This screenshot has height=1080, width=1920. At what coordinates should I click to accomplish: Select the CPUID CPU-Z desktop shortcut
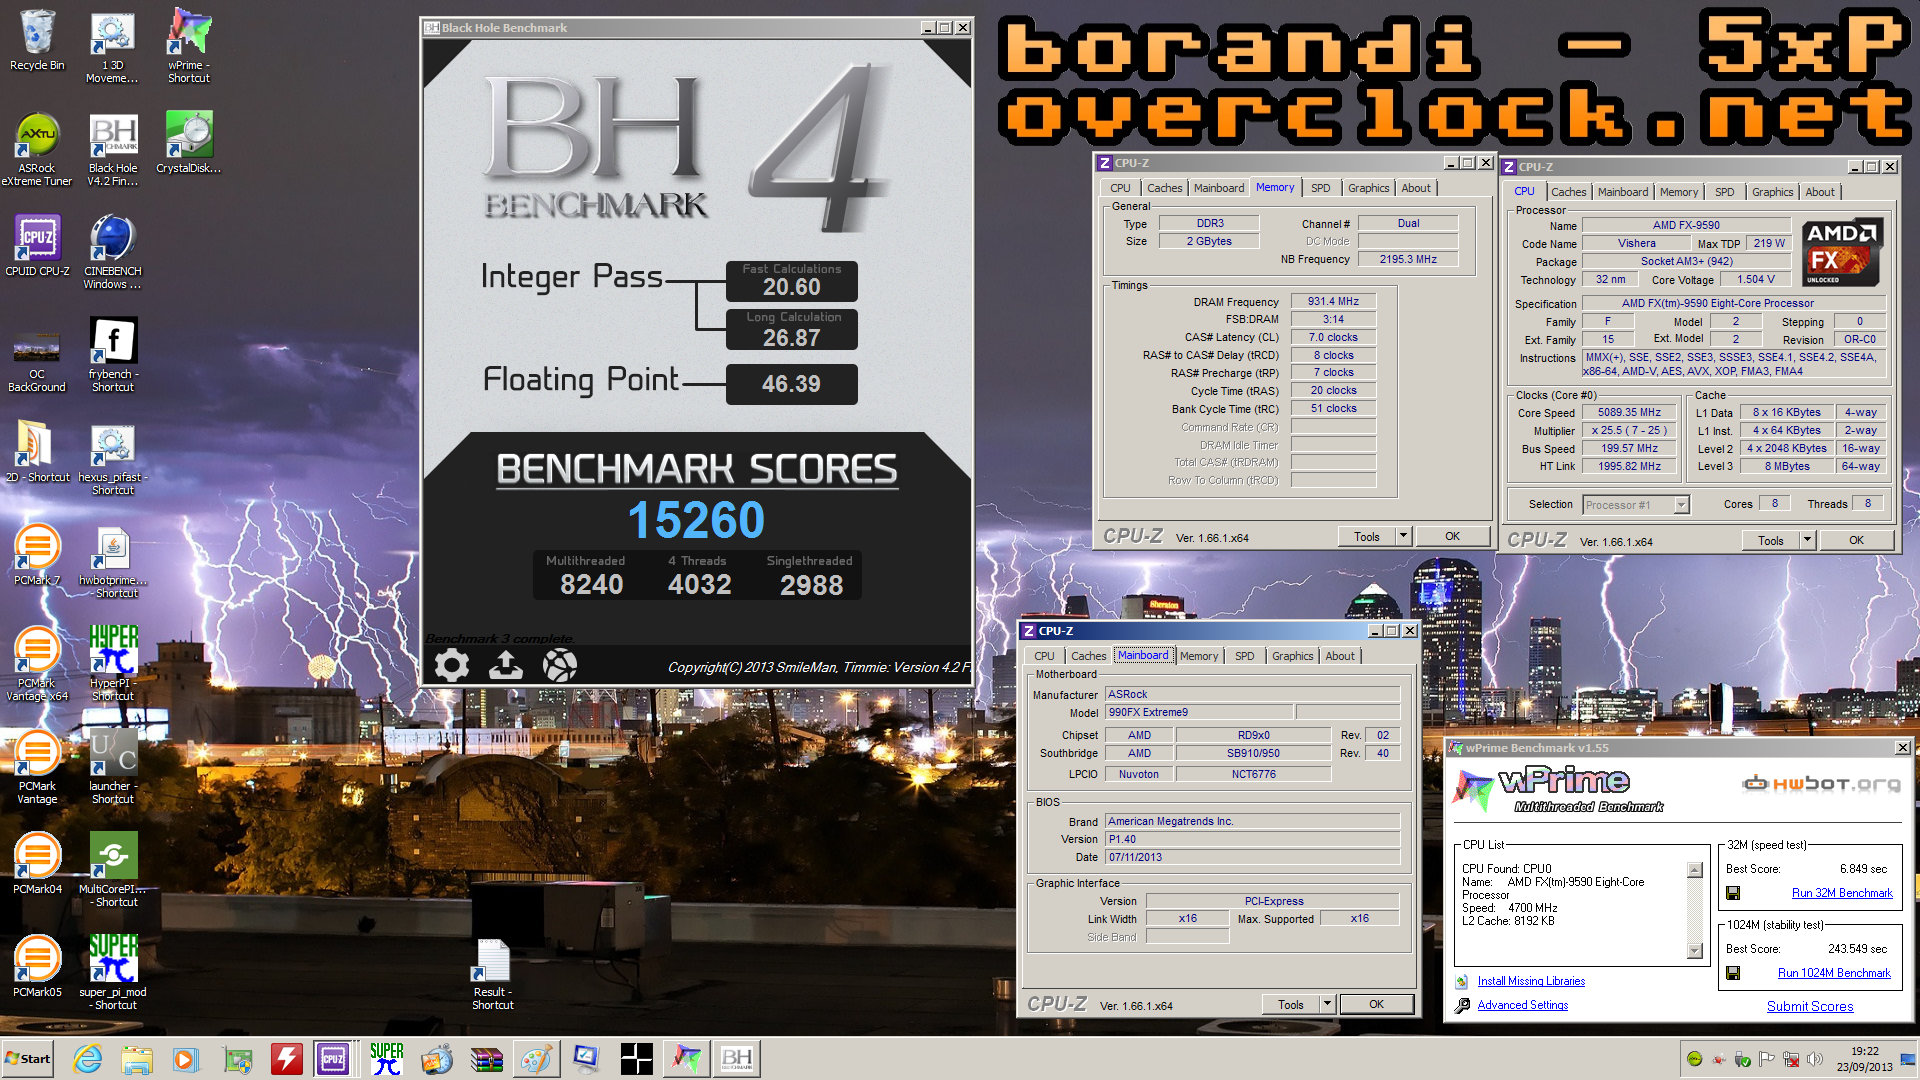coord(37,246)
